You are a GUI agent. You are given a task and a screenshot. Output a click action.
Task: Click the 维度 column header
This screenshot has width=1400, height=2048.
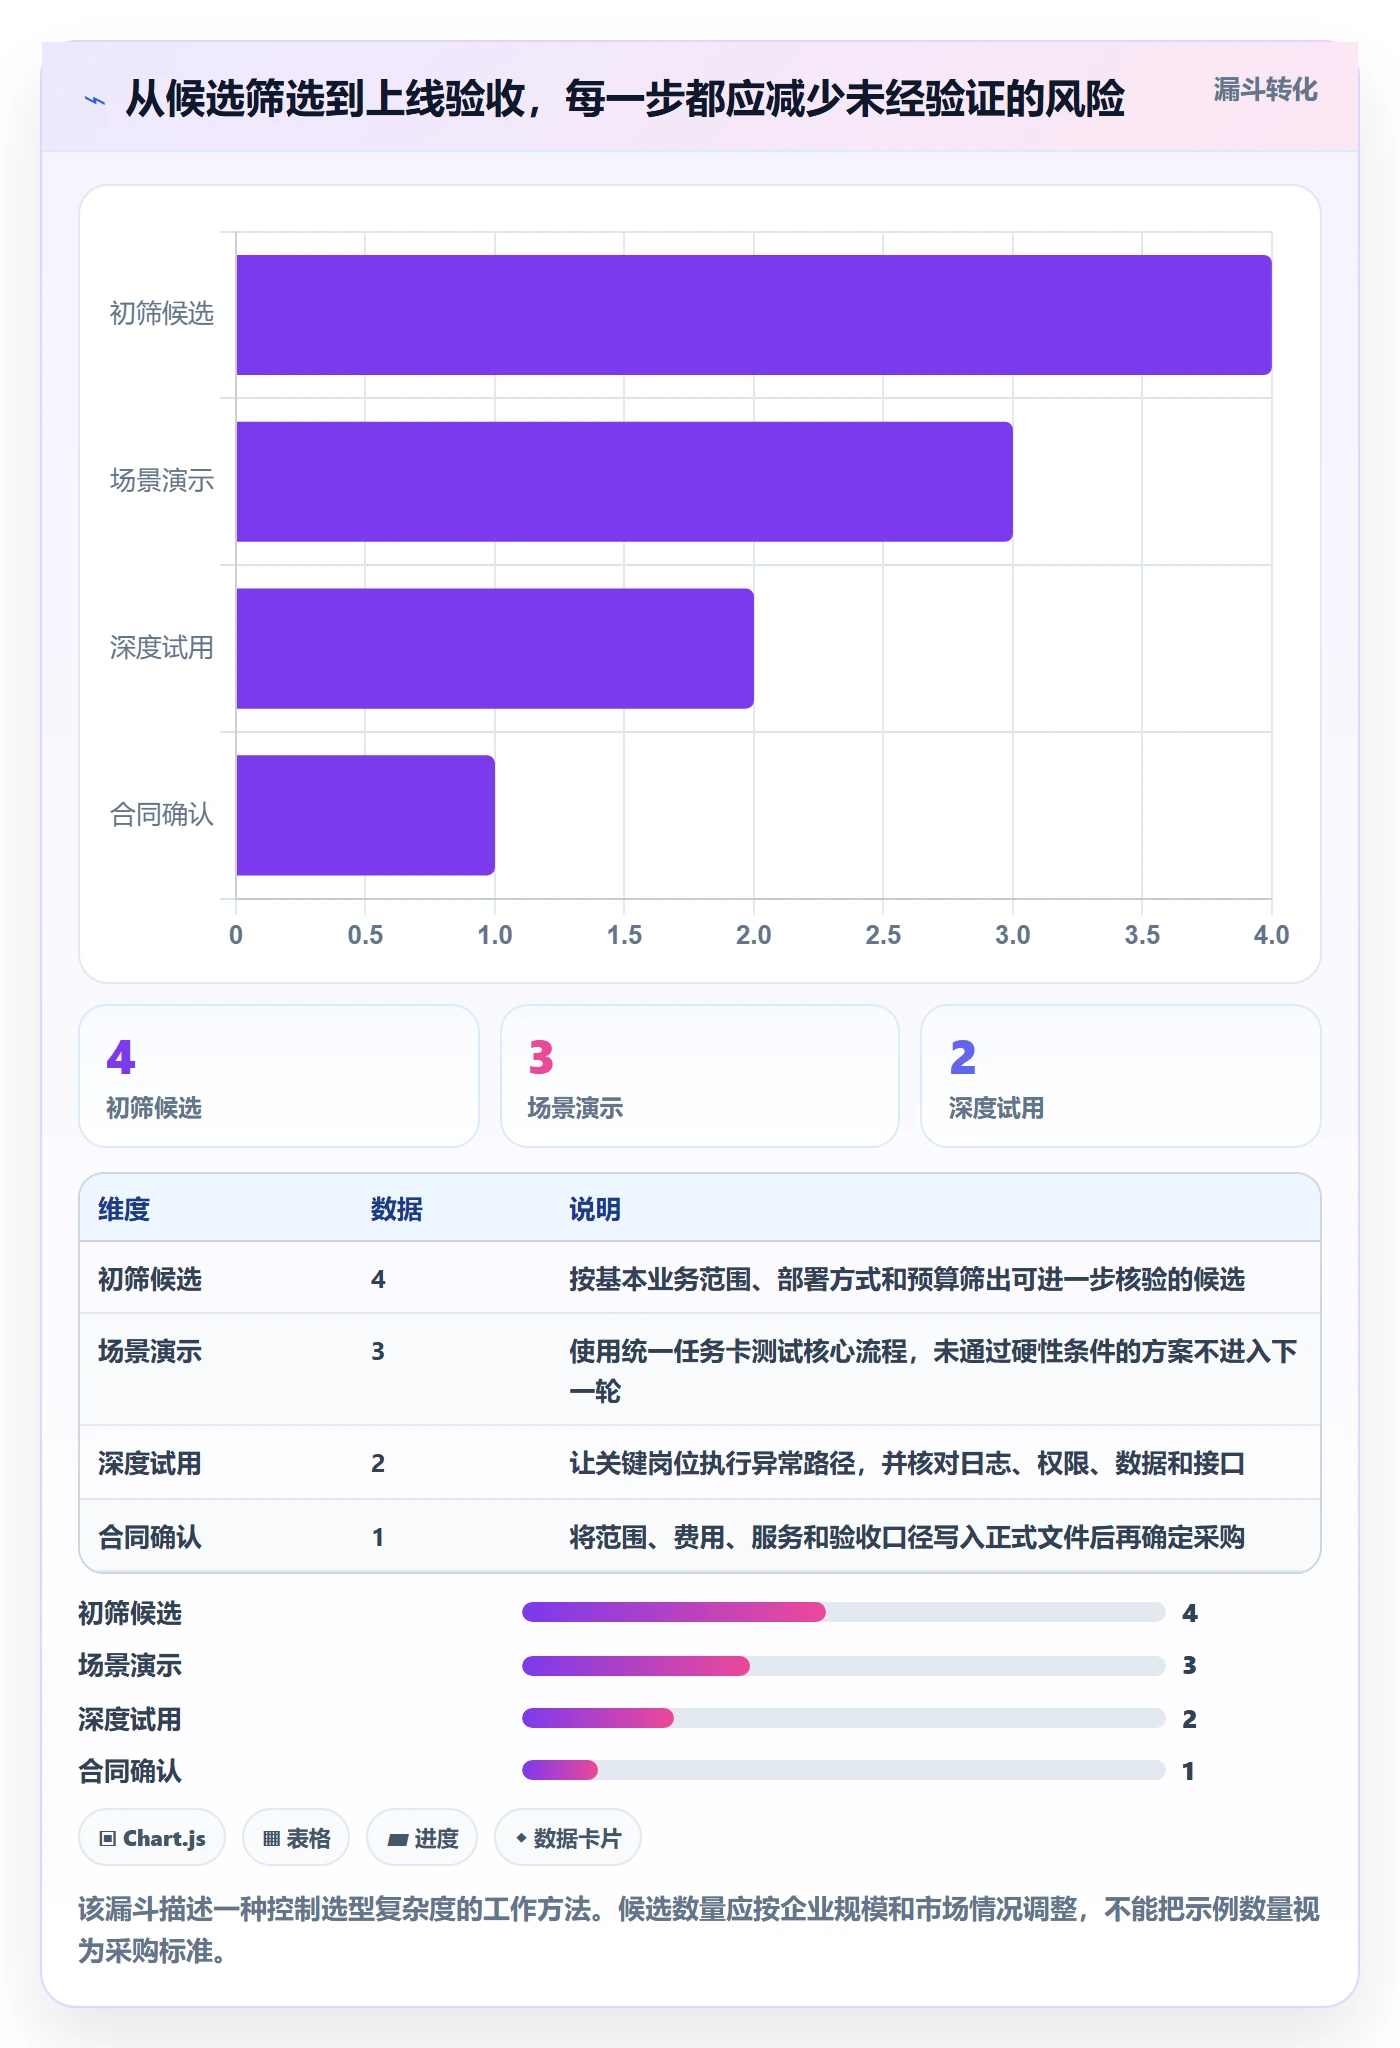[x=124, y=1209]
